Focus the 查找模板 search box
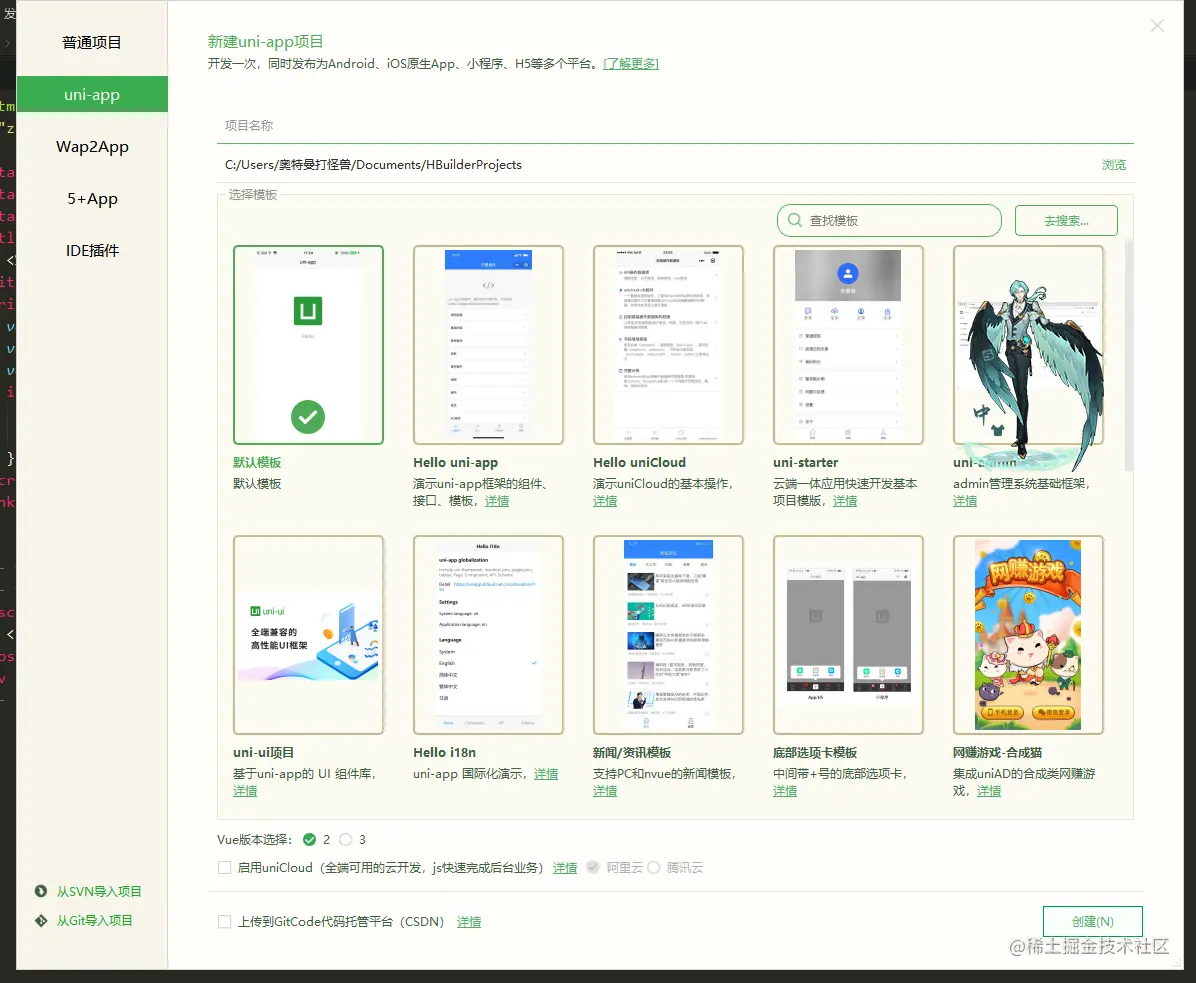This screenshot has height=983, width=1196. (889, 220)
